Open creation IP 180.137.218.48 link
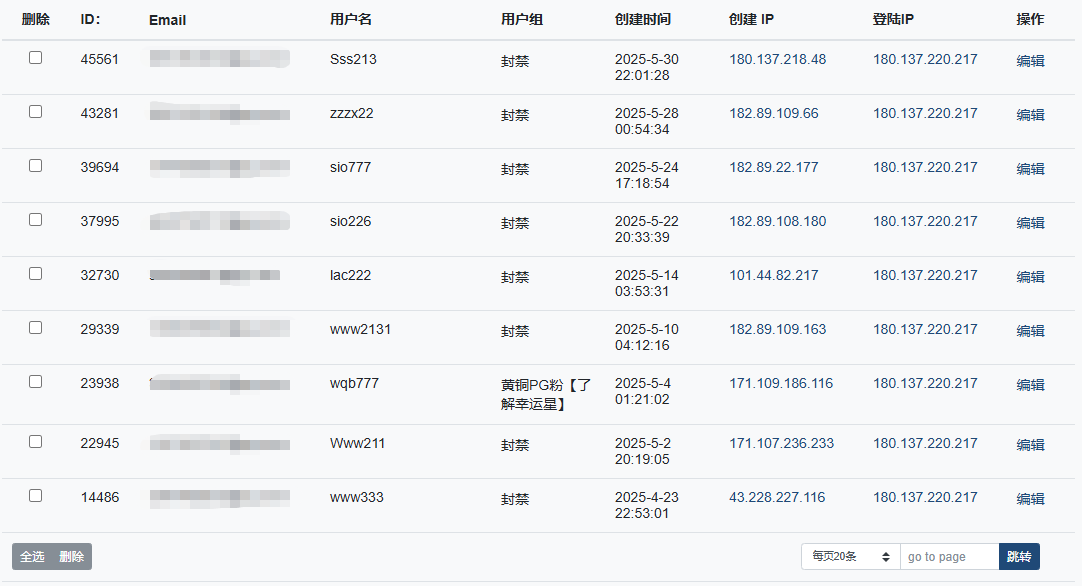This screenshot has width=1082, height=586. click(778, 59)
